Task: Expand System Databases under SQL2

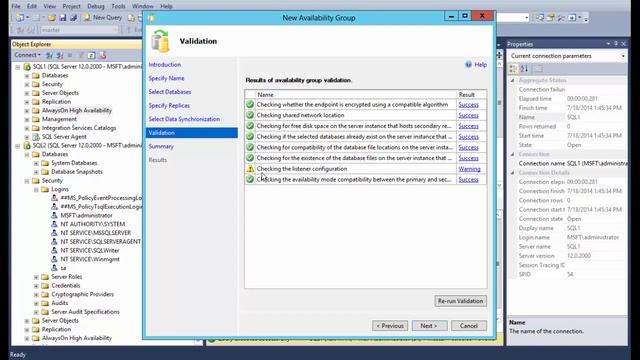Action: point(36,163)
